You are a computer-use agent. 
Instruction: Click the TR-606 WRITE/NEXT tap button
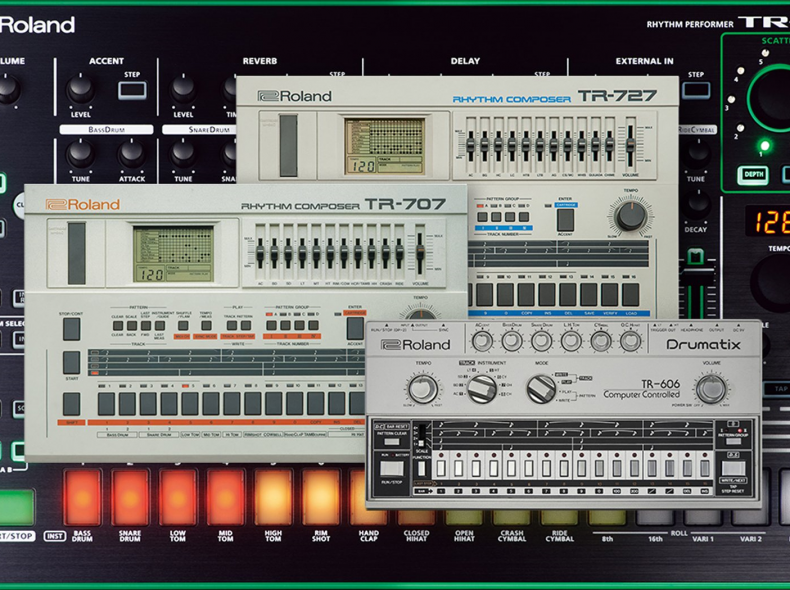coord(733,468)
